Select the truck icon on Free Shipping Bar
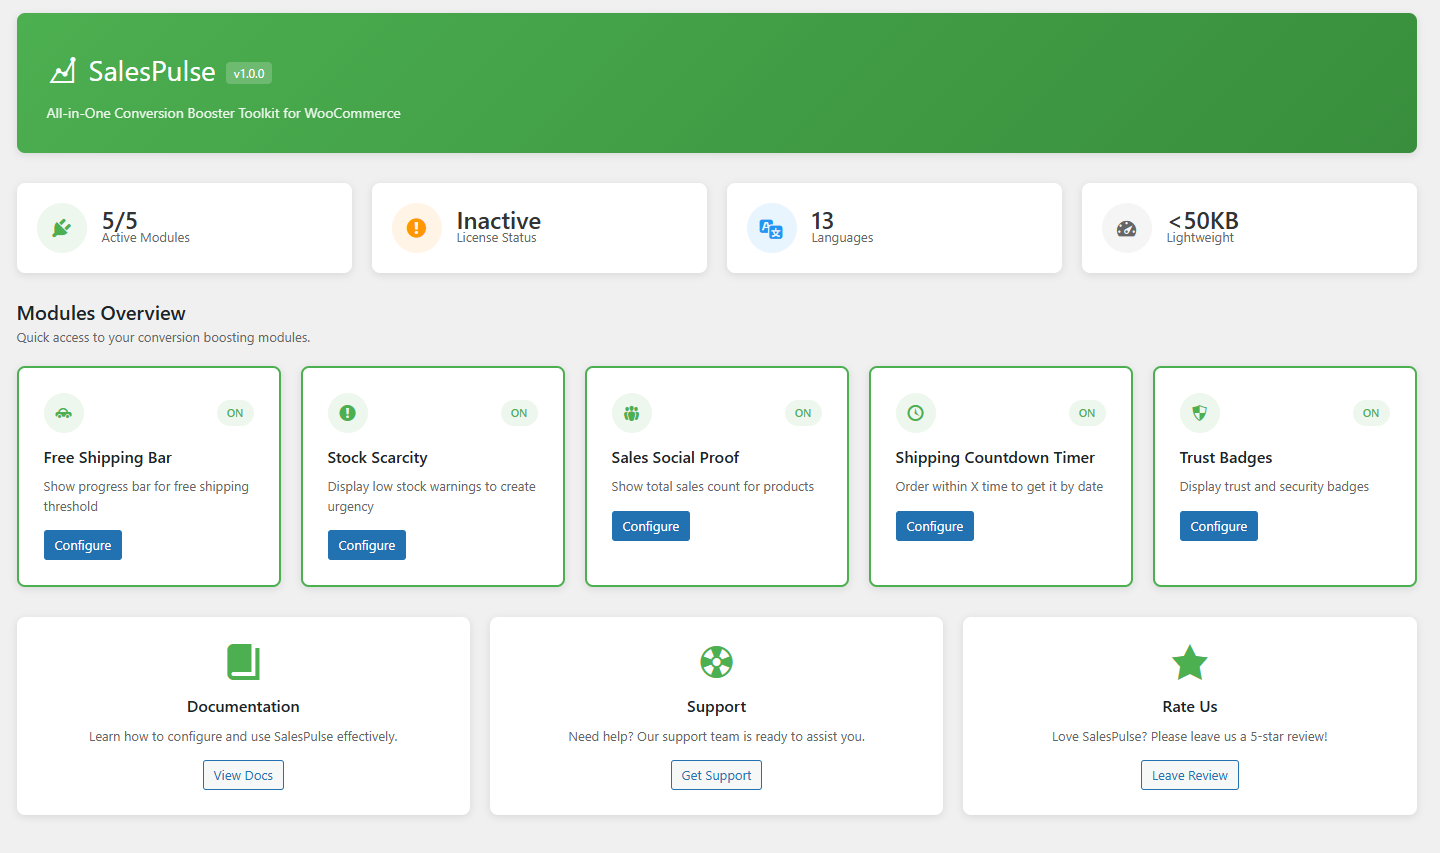The image size is (1440, 853). pyautogui.click(x=64, y=413)
